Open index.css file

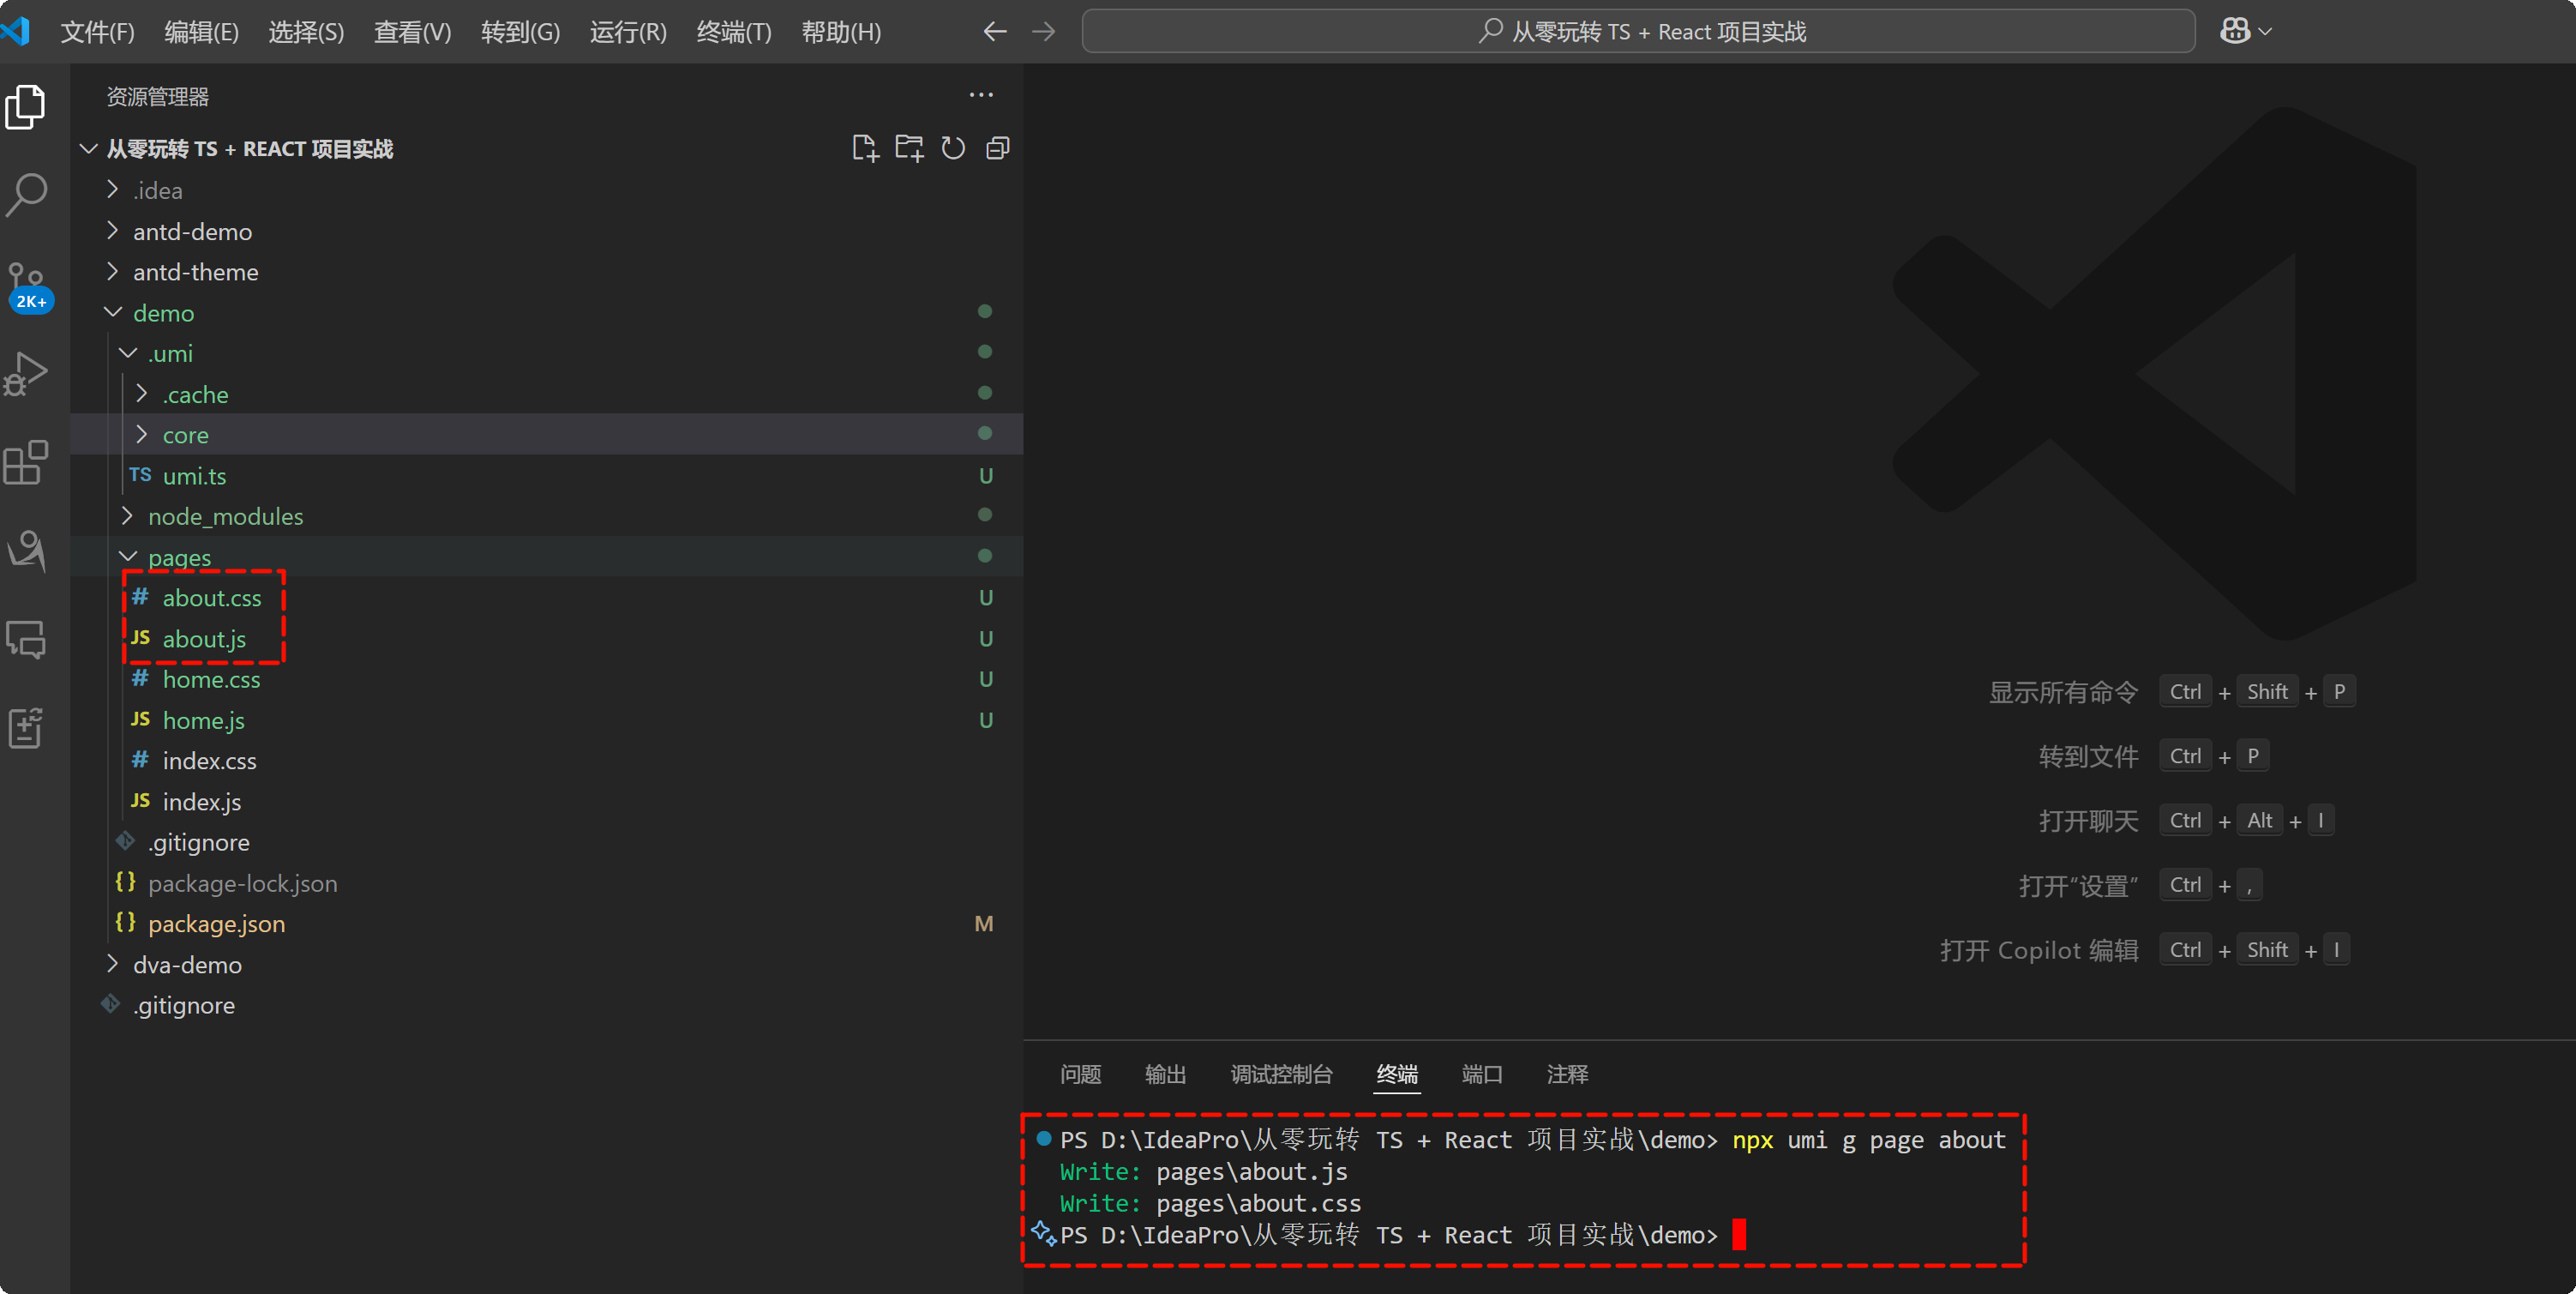click(546, 760)
